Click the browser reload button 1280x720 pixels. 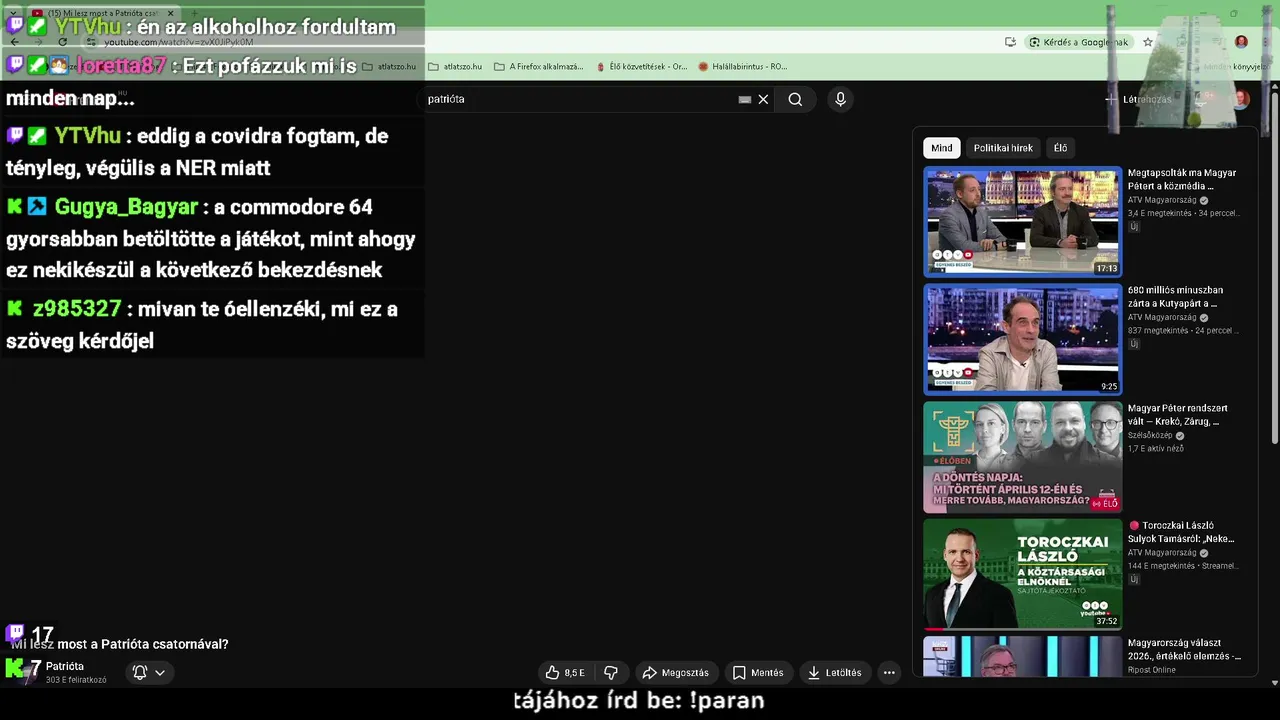click(x=62, y=42)
